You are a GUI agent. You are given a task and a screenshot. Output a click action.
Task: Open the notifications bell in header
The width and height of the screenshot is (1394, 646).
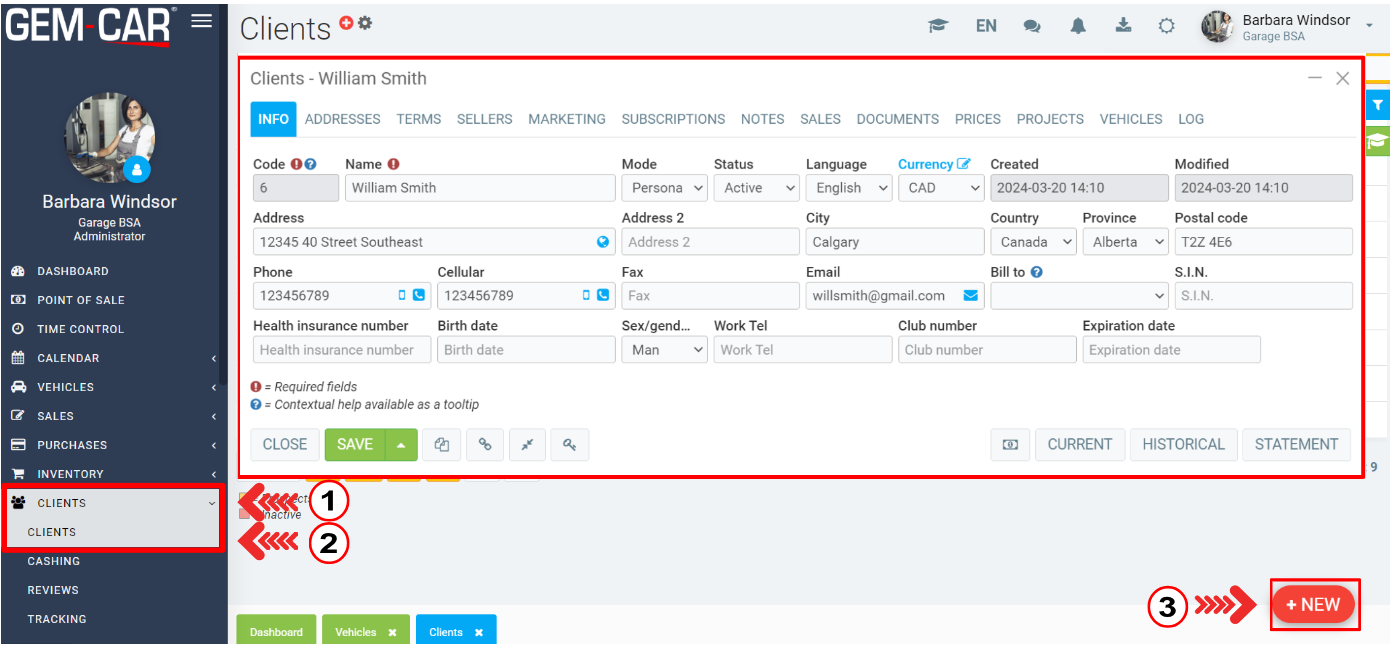tap(1078, 27)
